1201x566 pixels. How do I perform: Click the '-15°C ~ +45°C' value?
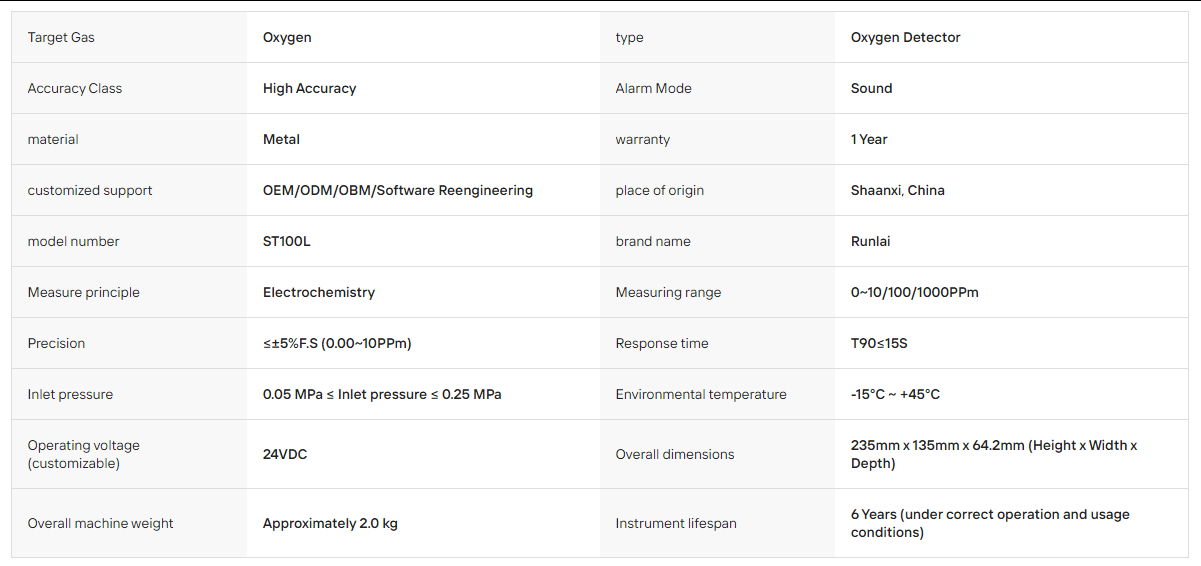[x=895, y=394]
